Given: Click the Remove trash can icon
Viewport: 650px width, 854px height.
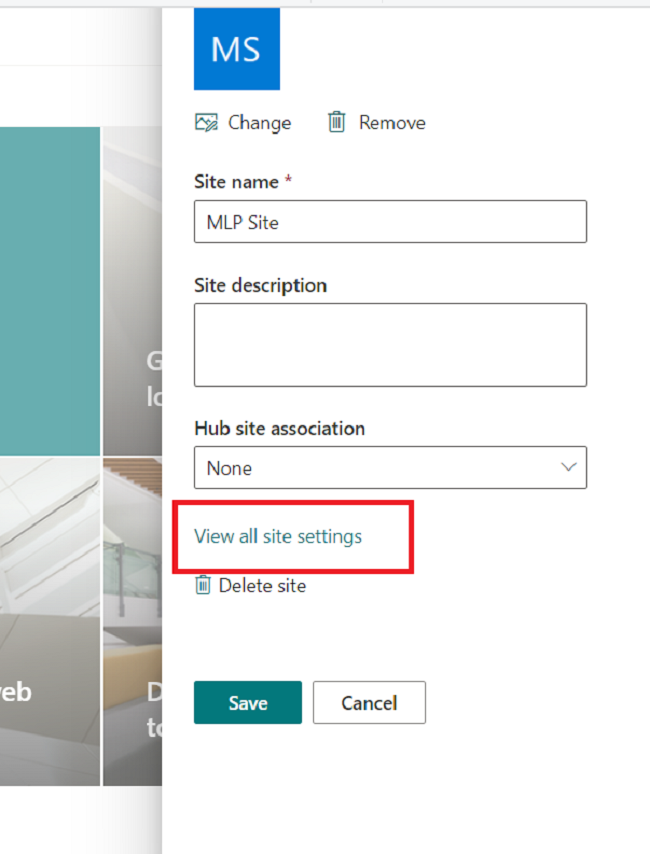Looking at the screenshot, I should coord(336,123).
